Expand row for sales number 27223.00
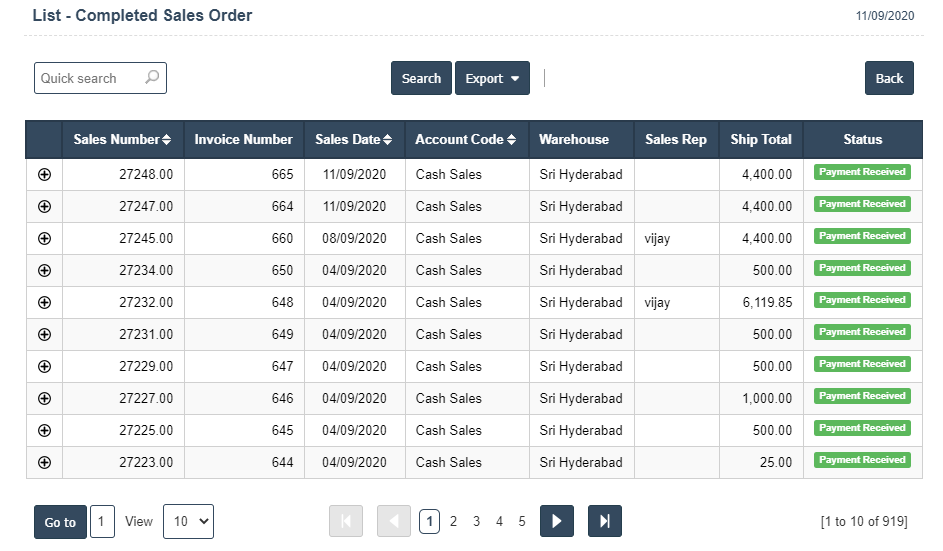This screenshot has height=551, width=943. click(x=44, y=462)
